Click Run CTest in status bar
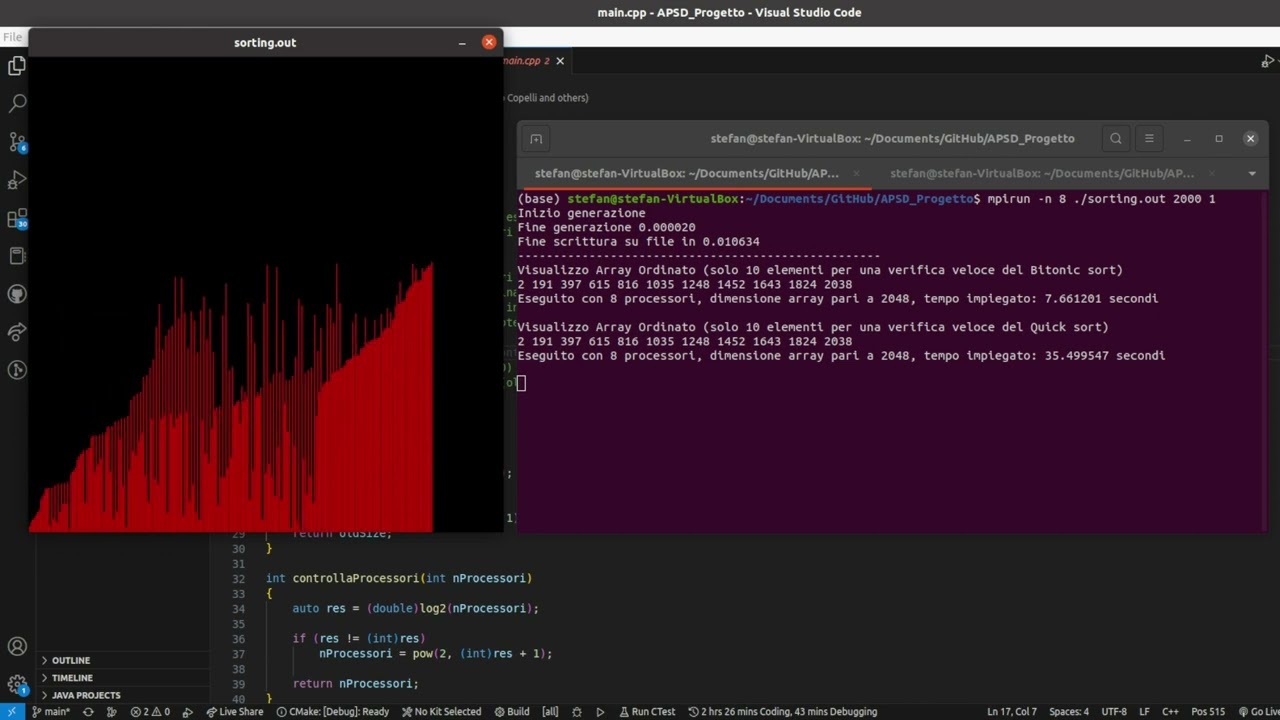The width and height of the screenshot is (1280, 720). [x=647, y=712]
